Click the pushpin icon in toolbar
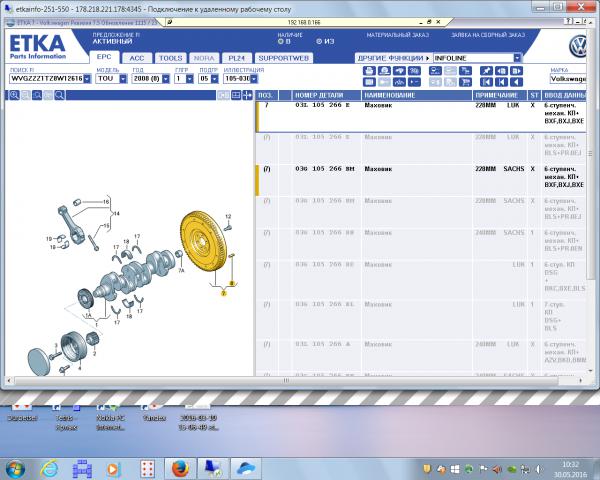 pyautogui.click(x=486, y=71)
